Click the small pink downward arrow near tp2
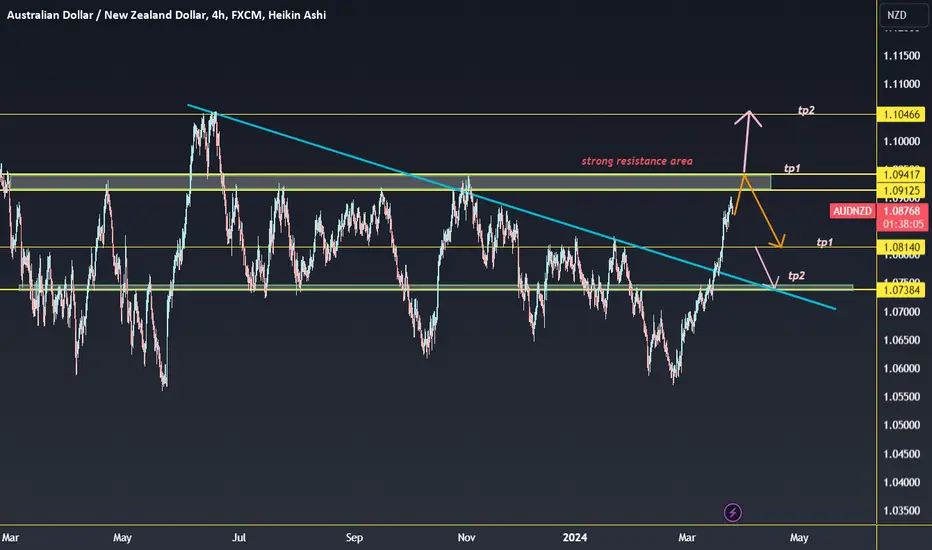The image size is (932, 550). tap(767, 268)
